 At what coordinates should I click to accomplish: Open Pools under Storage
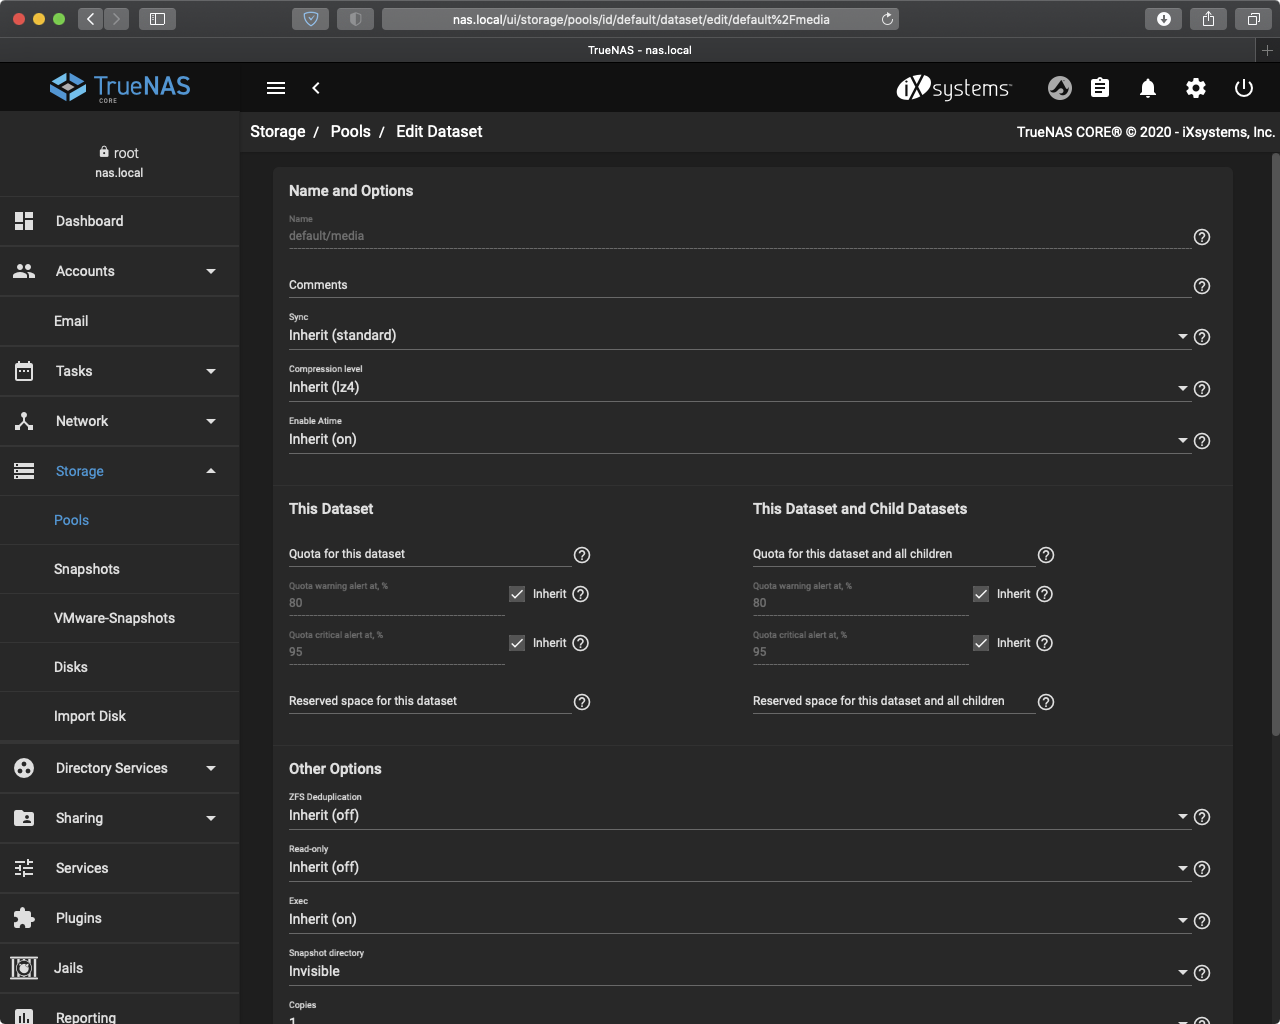[x=120, y=520]
